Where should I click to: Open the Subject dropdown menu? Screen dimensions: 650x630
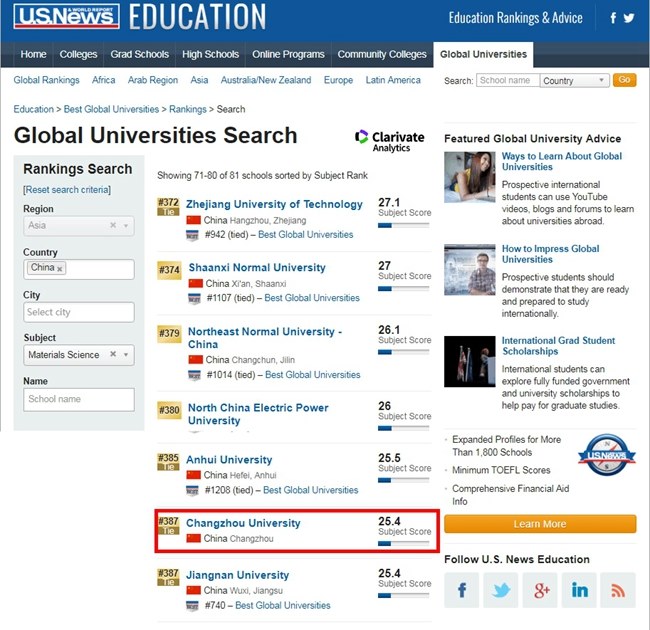click(126, 354)
